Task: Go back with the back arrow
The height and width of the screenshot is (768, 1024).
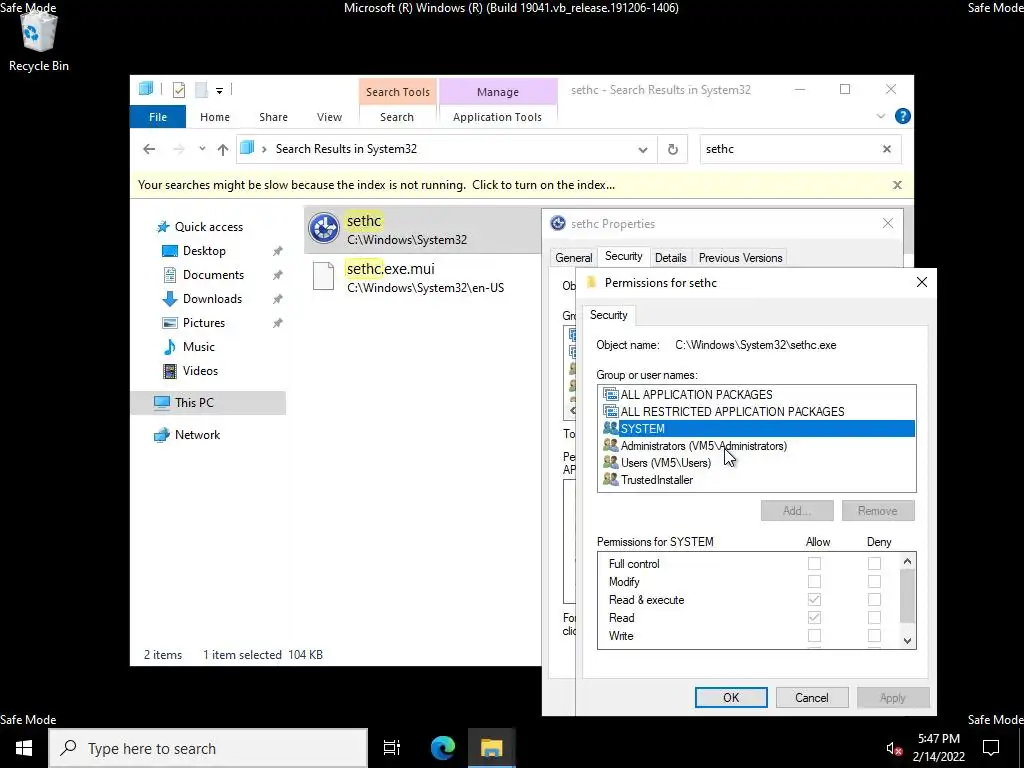Action: coord(149,150)
